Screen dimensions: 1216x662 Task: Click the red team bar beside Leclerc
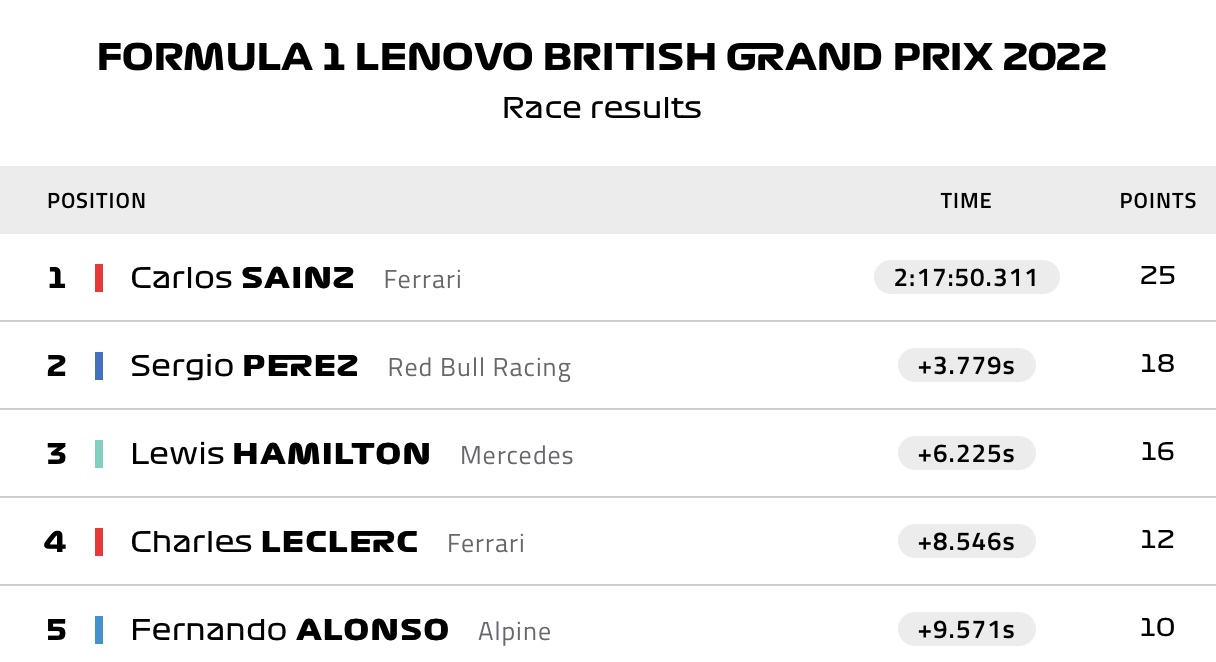click(99, 542)
